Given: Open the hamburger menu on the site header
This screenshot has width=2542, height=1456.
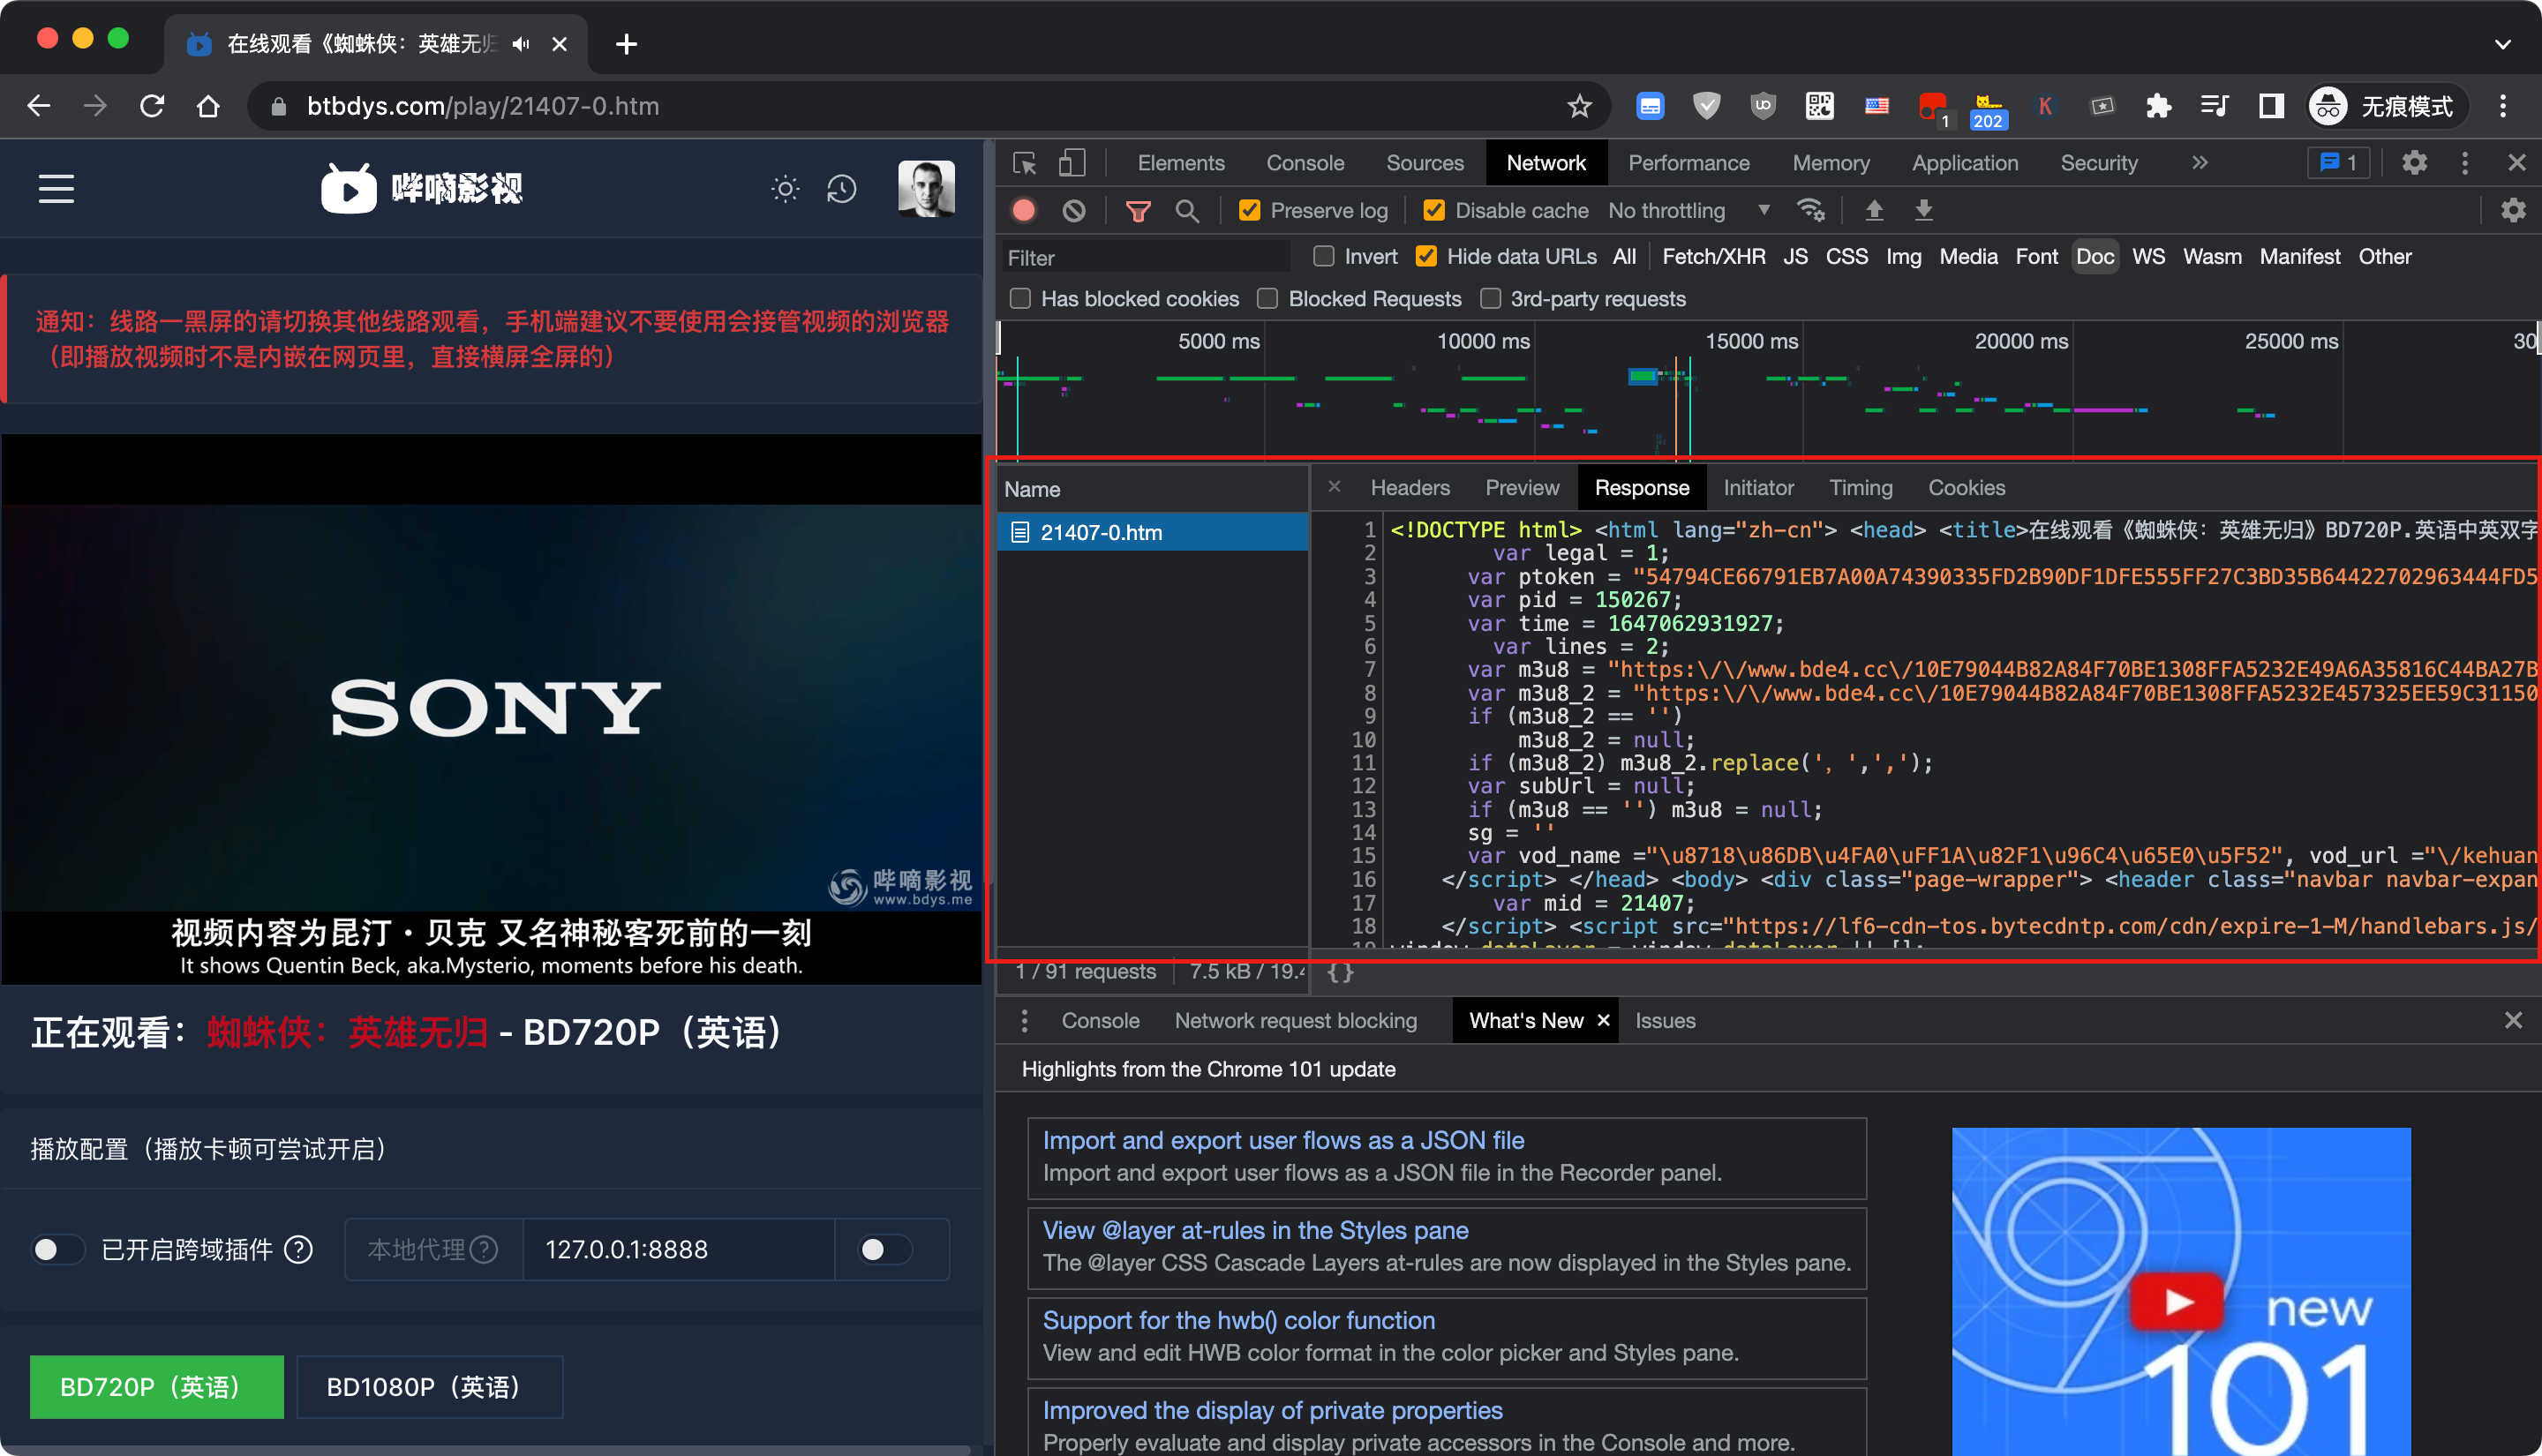Looking at the screenshot, I should [56, 189].
